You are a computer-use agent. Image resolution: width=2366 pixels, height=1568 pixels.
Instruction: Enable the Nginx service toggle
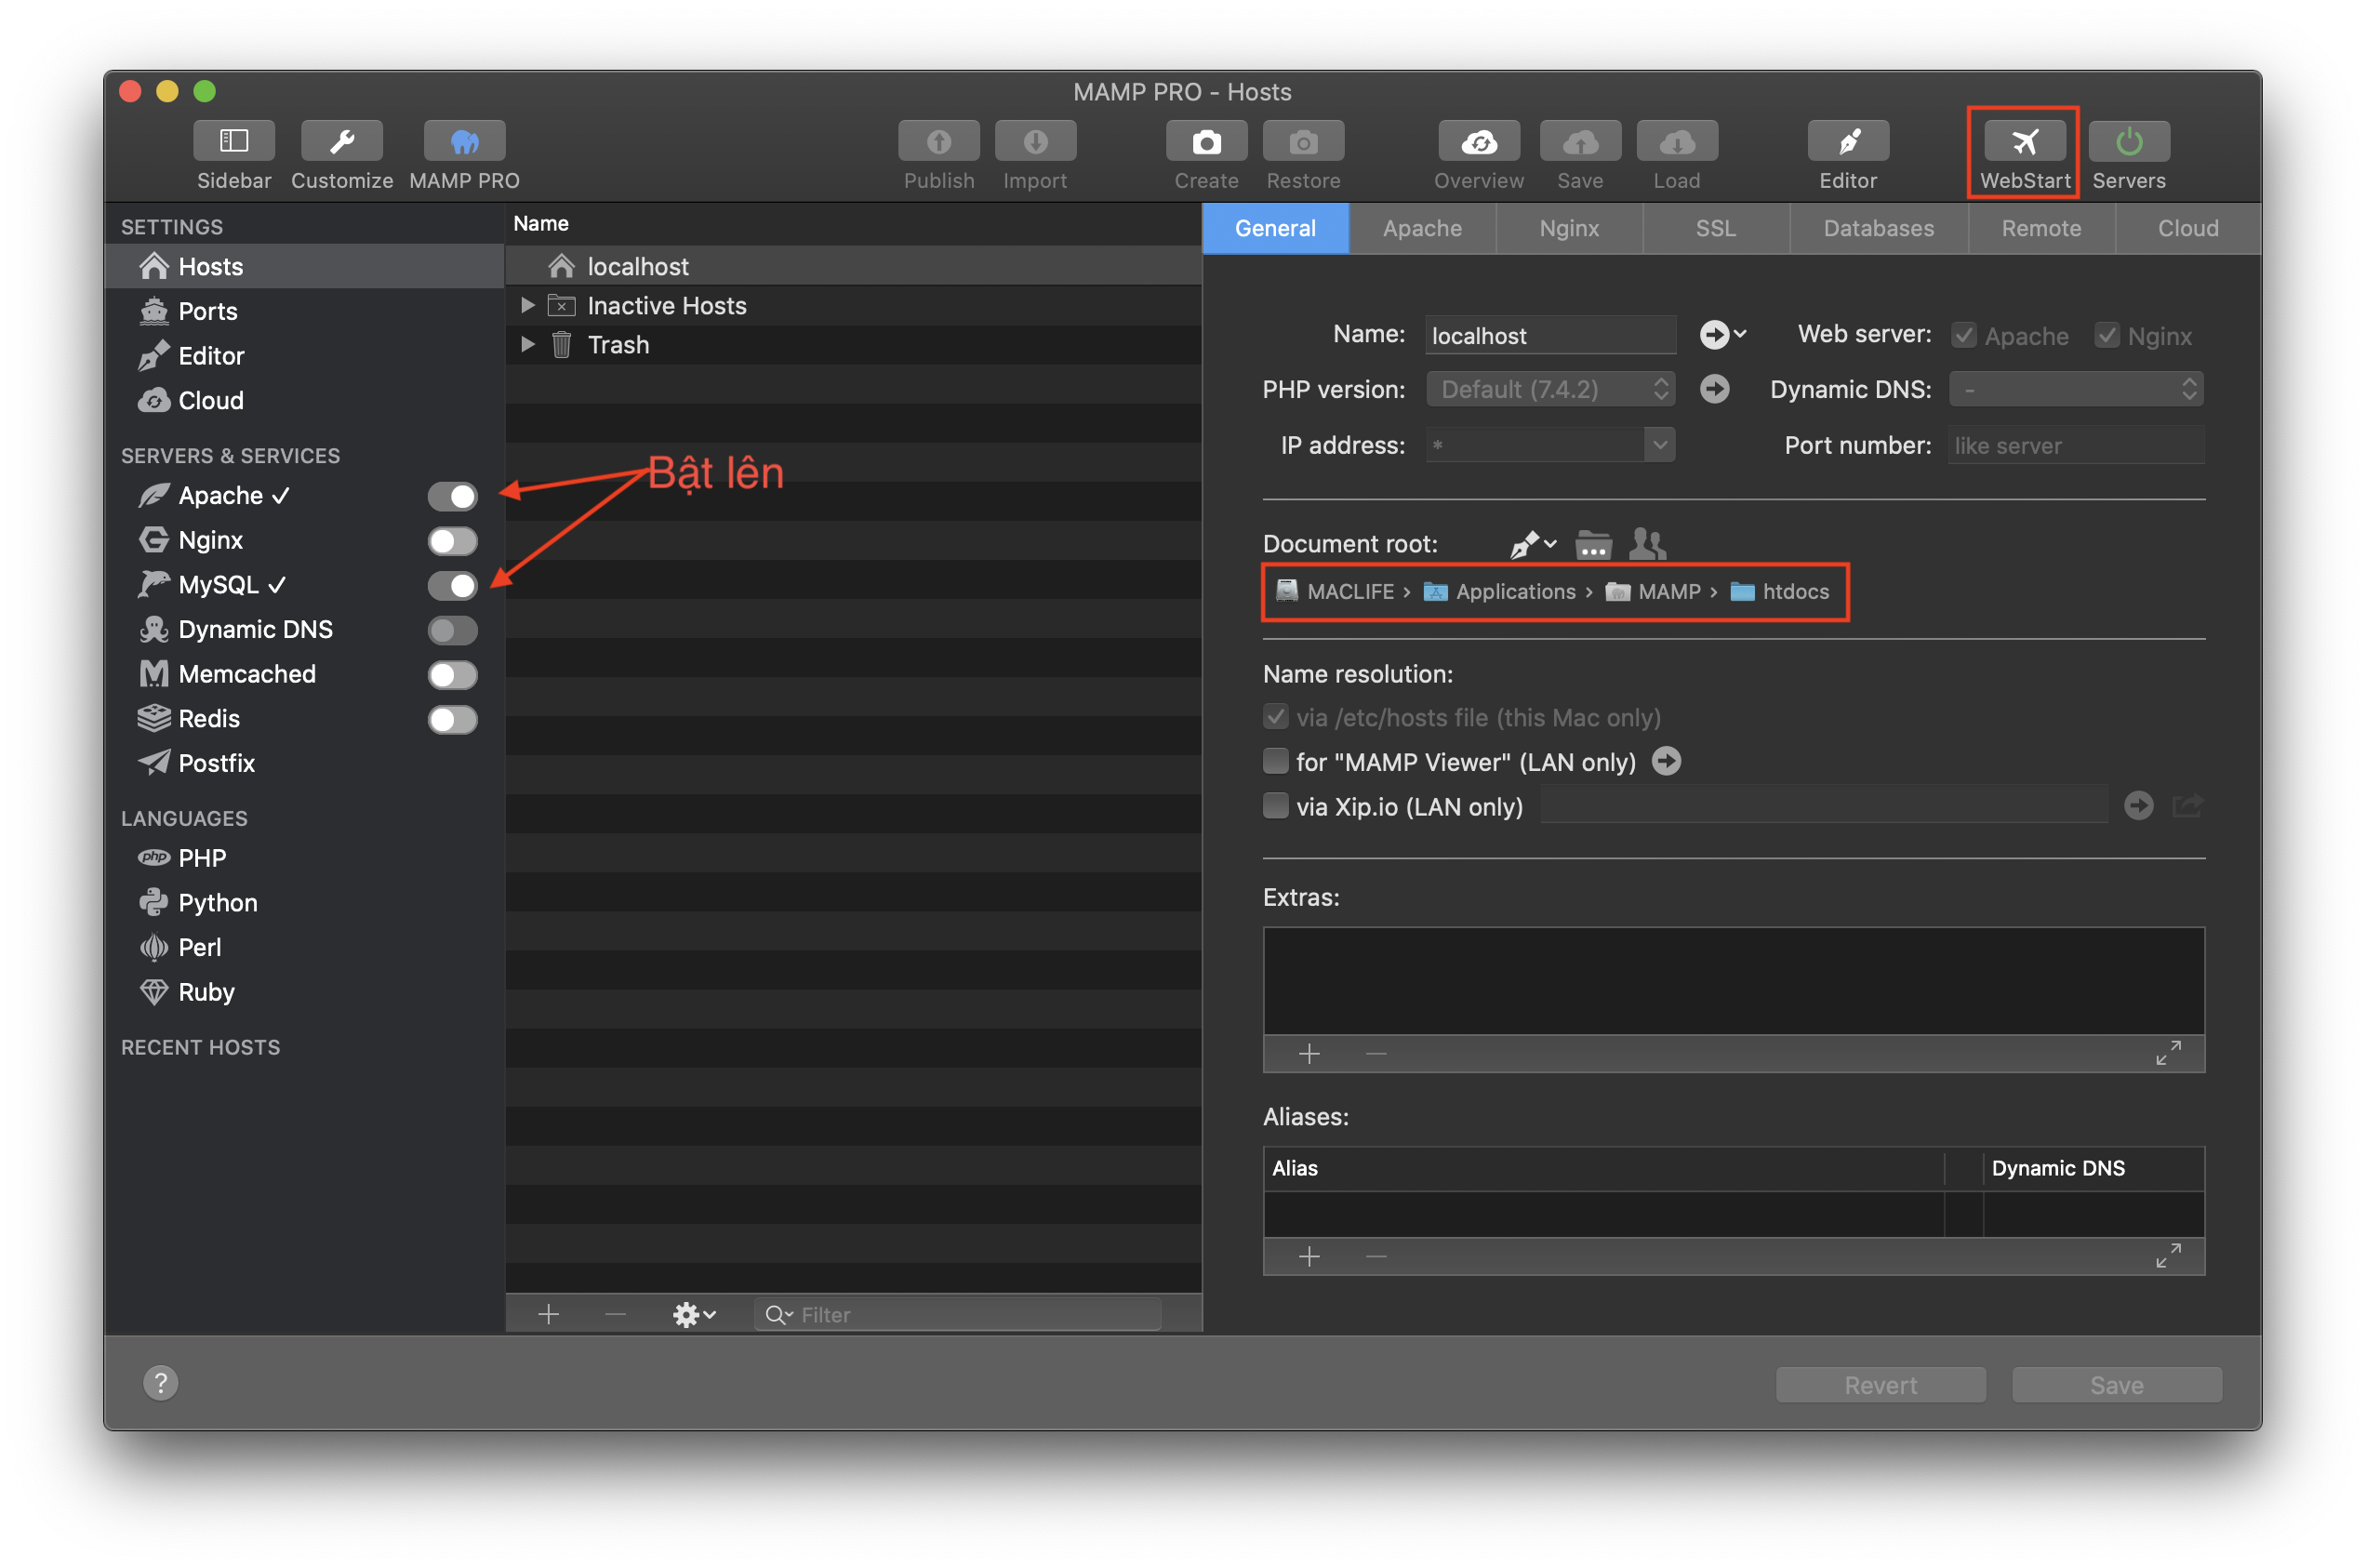point(452,541)
